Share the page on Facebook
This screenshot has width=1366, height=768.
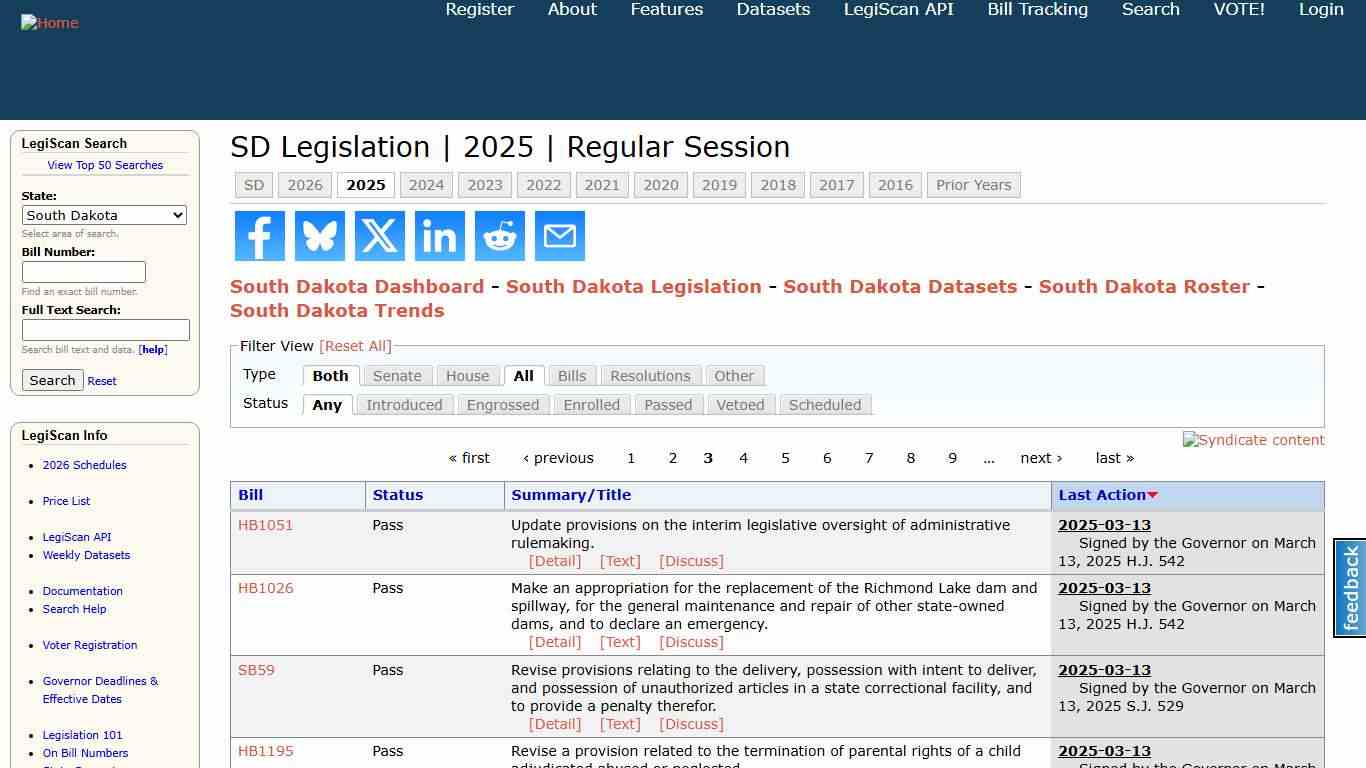point(259,236)
